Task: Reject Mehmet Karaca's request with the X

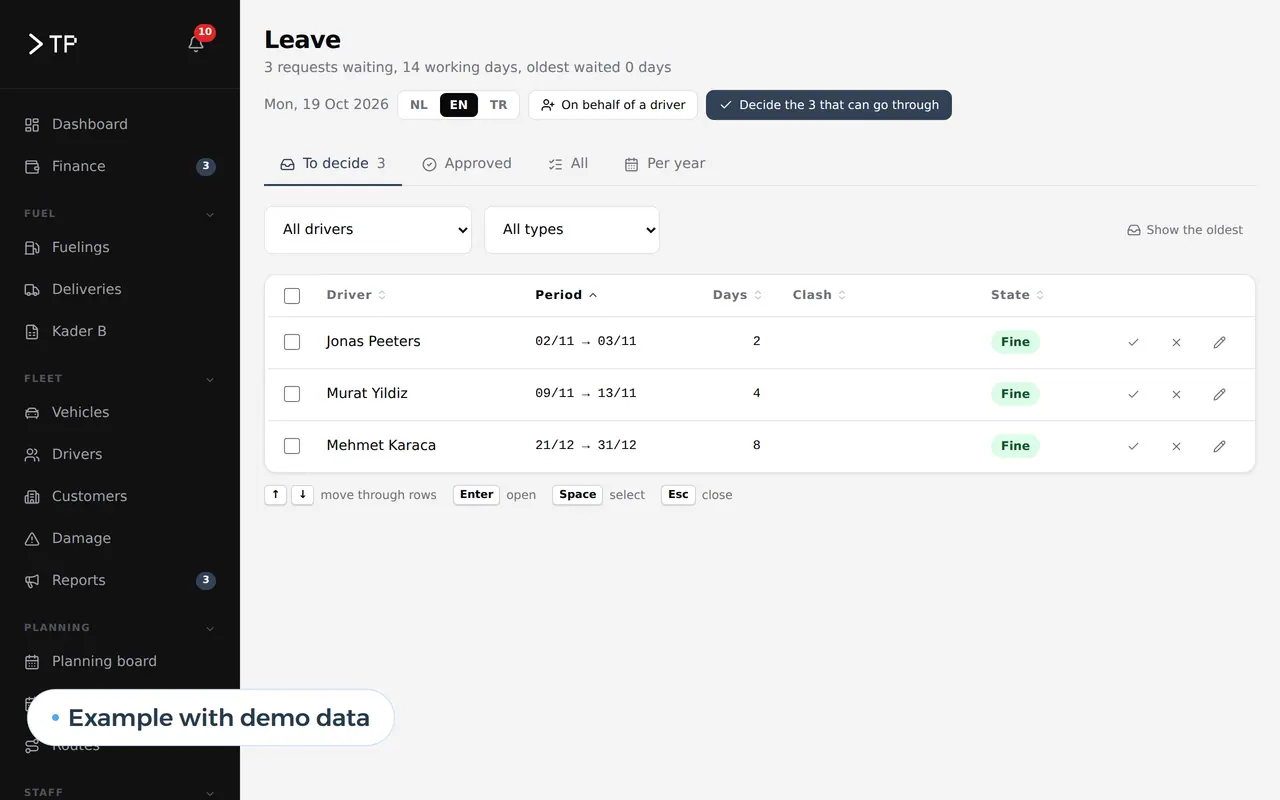Action: click(1176, 446)
